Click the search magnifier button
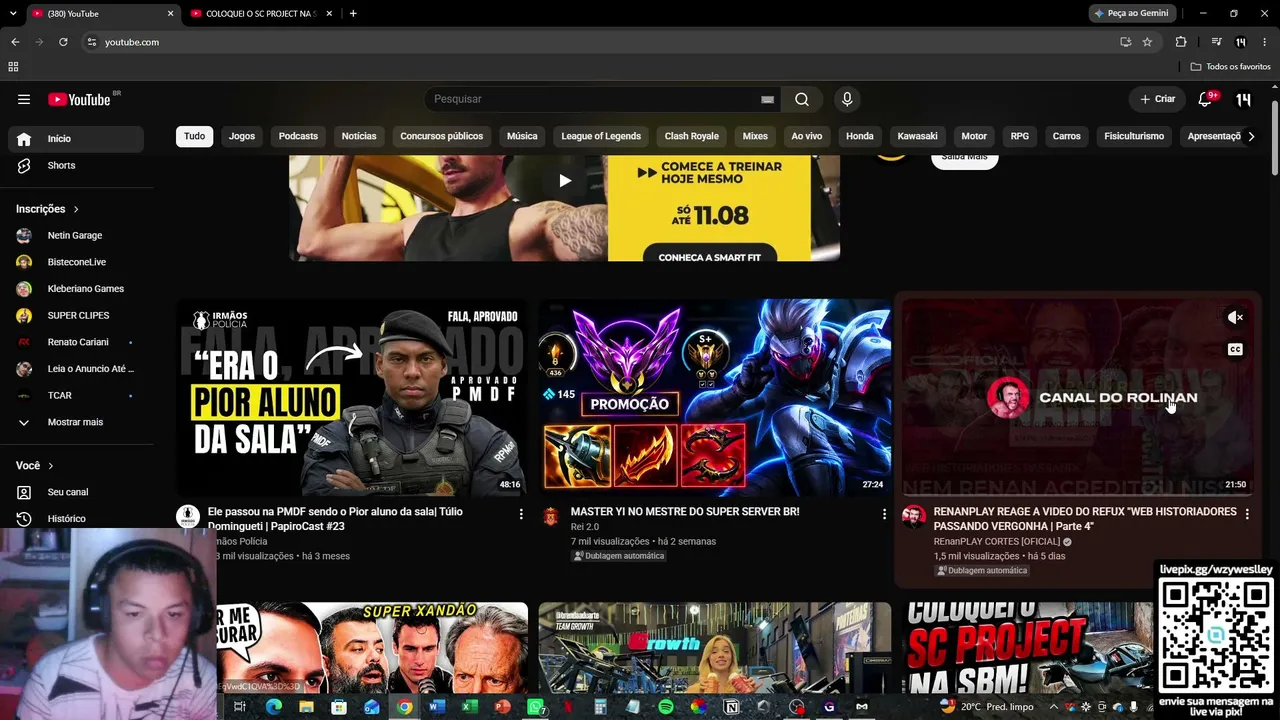Viewport: 1280px width, 720px height. 802,99
